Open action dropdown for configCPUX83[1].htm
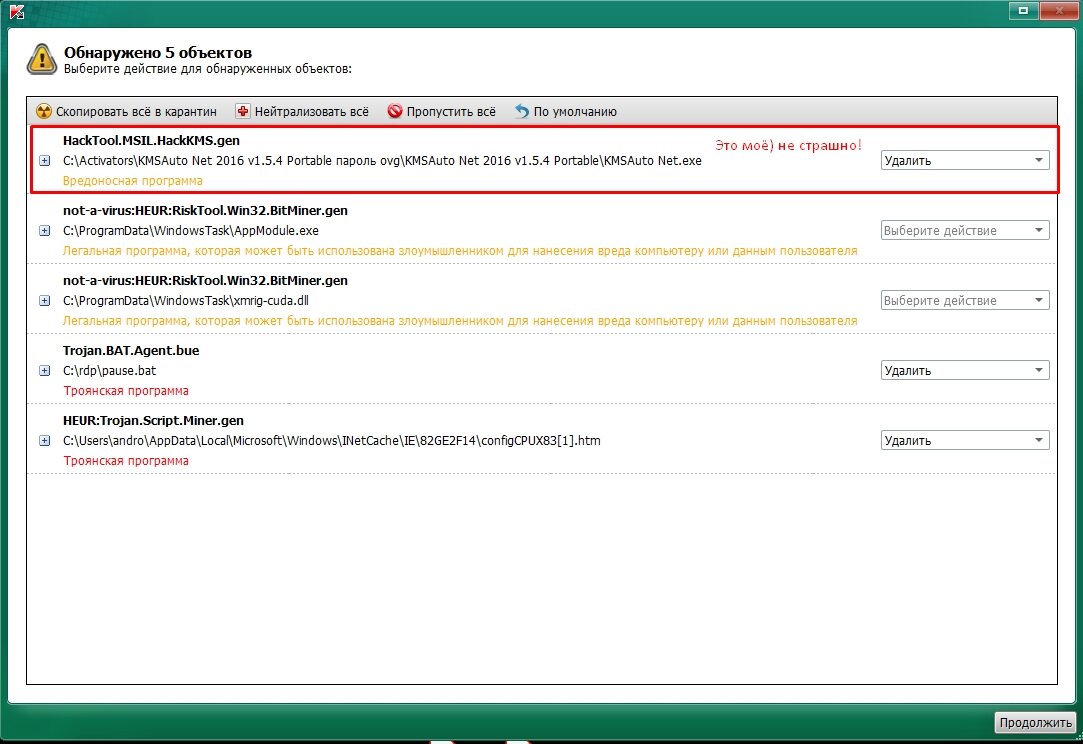1083x744 pixels. coord(965,440)
